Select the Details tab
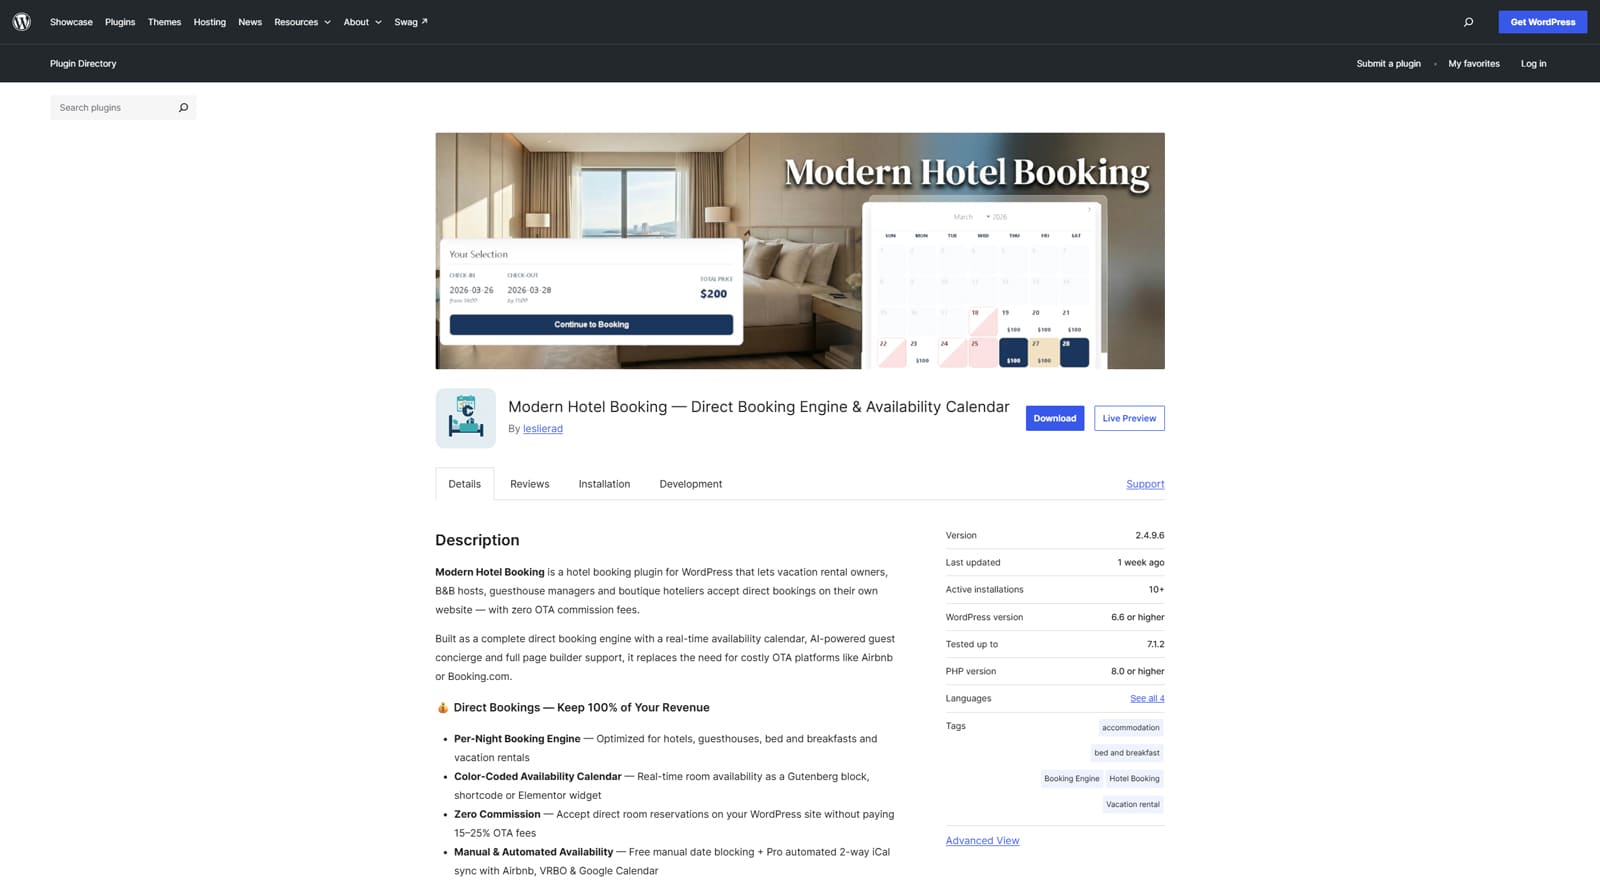 [x=465, y=484]
